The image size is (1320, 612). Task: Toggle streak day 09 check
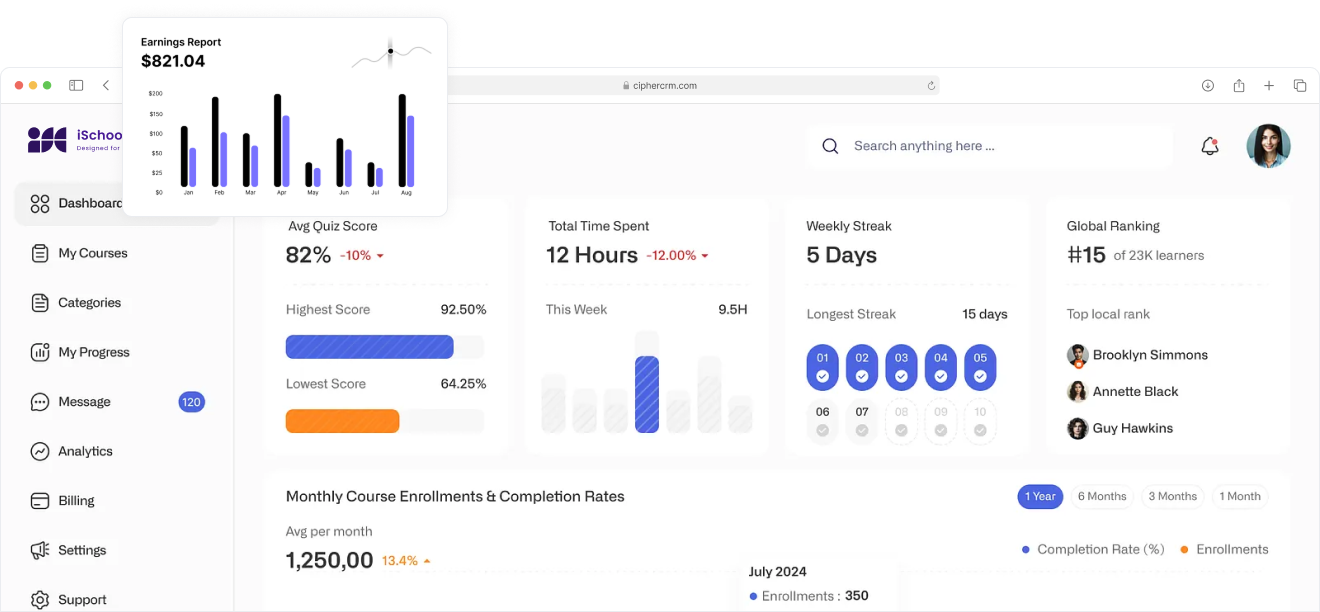(x=941, y=431)
